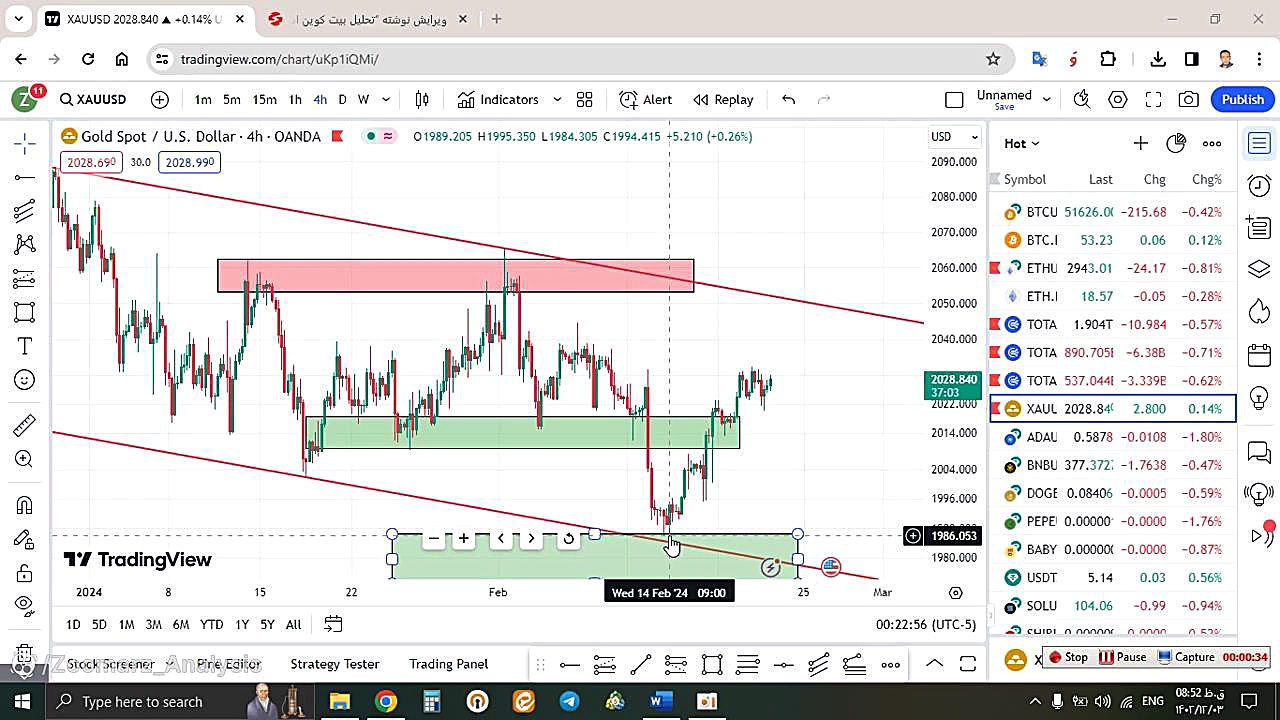Select the zoom in tool
Screen dimensions: 1280x720
(24, 459)
